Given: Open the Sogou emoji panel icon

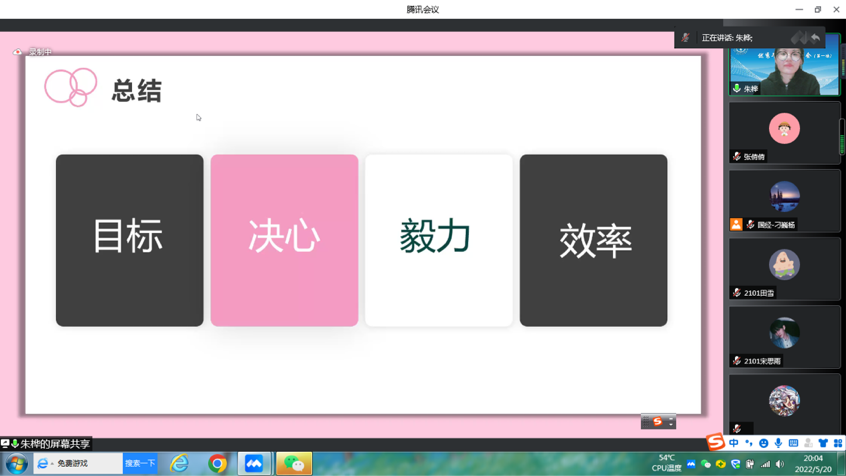Looking at the screenshot, I should click(763, 443).
